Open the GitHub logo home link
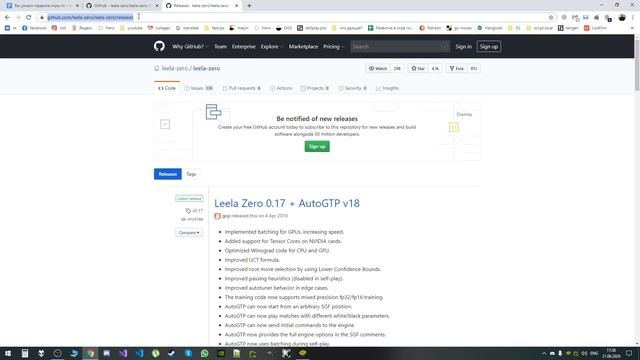 159,46
